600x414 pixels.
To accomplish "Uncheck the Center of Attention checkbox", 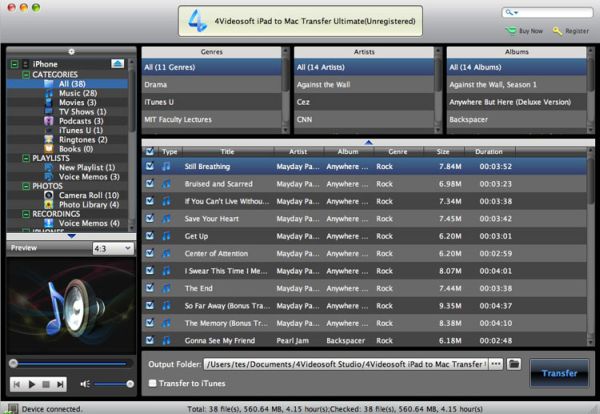I will click(x=150, y=253).
